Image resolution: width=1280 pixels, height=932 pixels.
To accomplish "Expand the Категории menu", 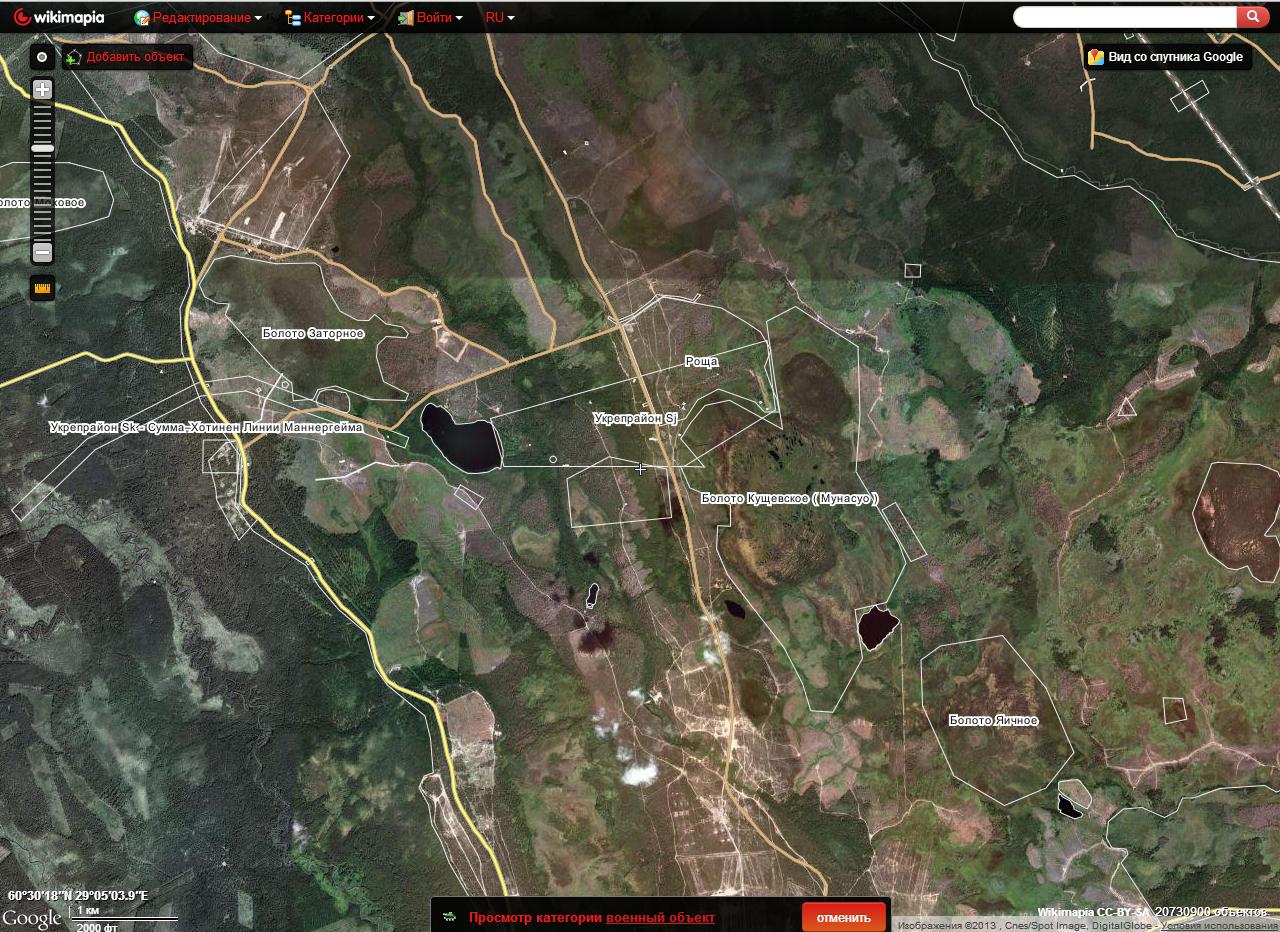I will click(x=330, y=18).
